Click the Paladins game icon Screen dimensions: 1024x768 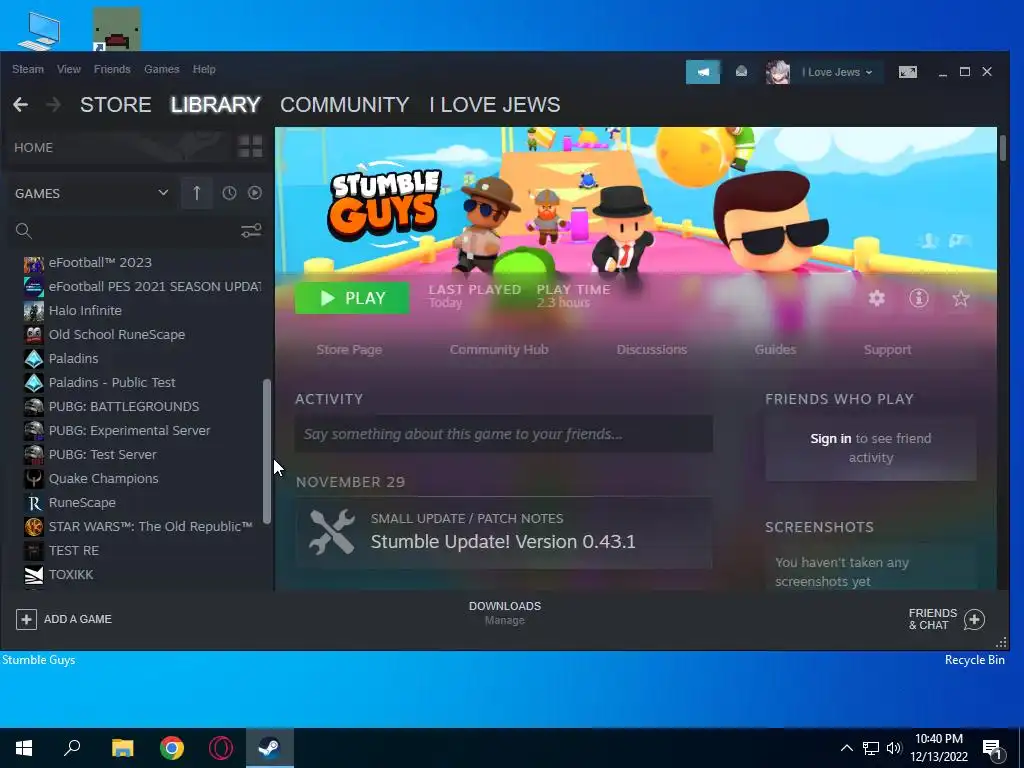tap(34, 359)
